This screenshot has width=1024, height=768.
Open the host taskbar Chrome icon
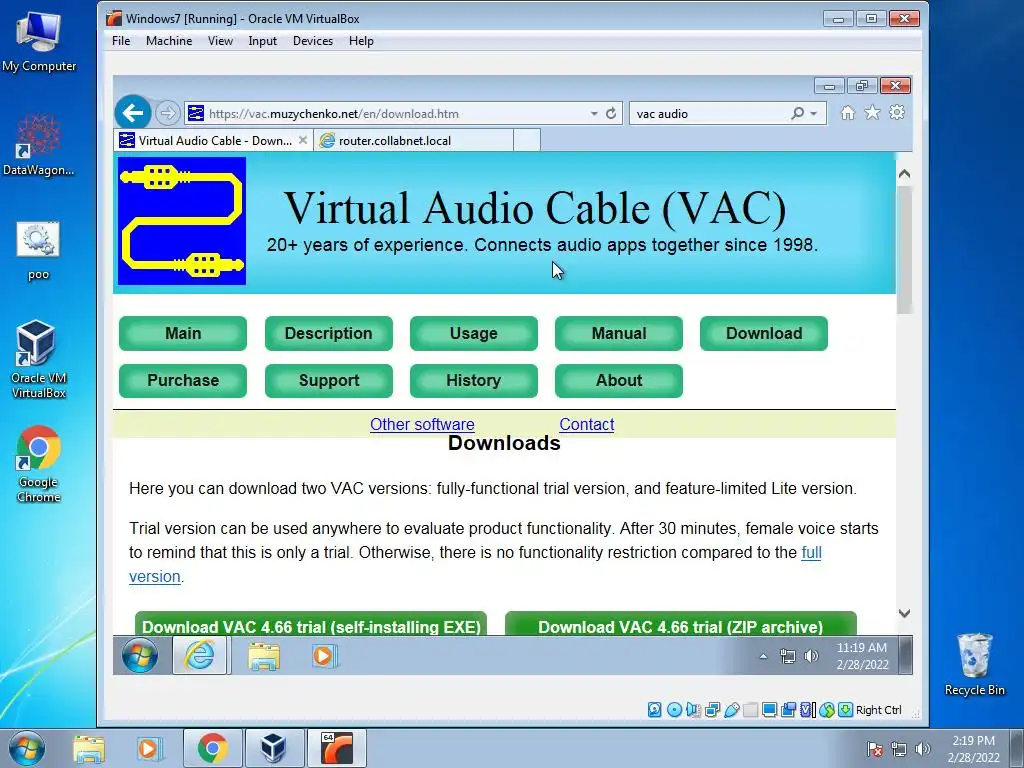(x=213, y=748)
